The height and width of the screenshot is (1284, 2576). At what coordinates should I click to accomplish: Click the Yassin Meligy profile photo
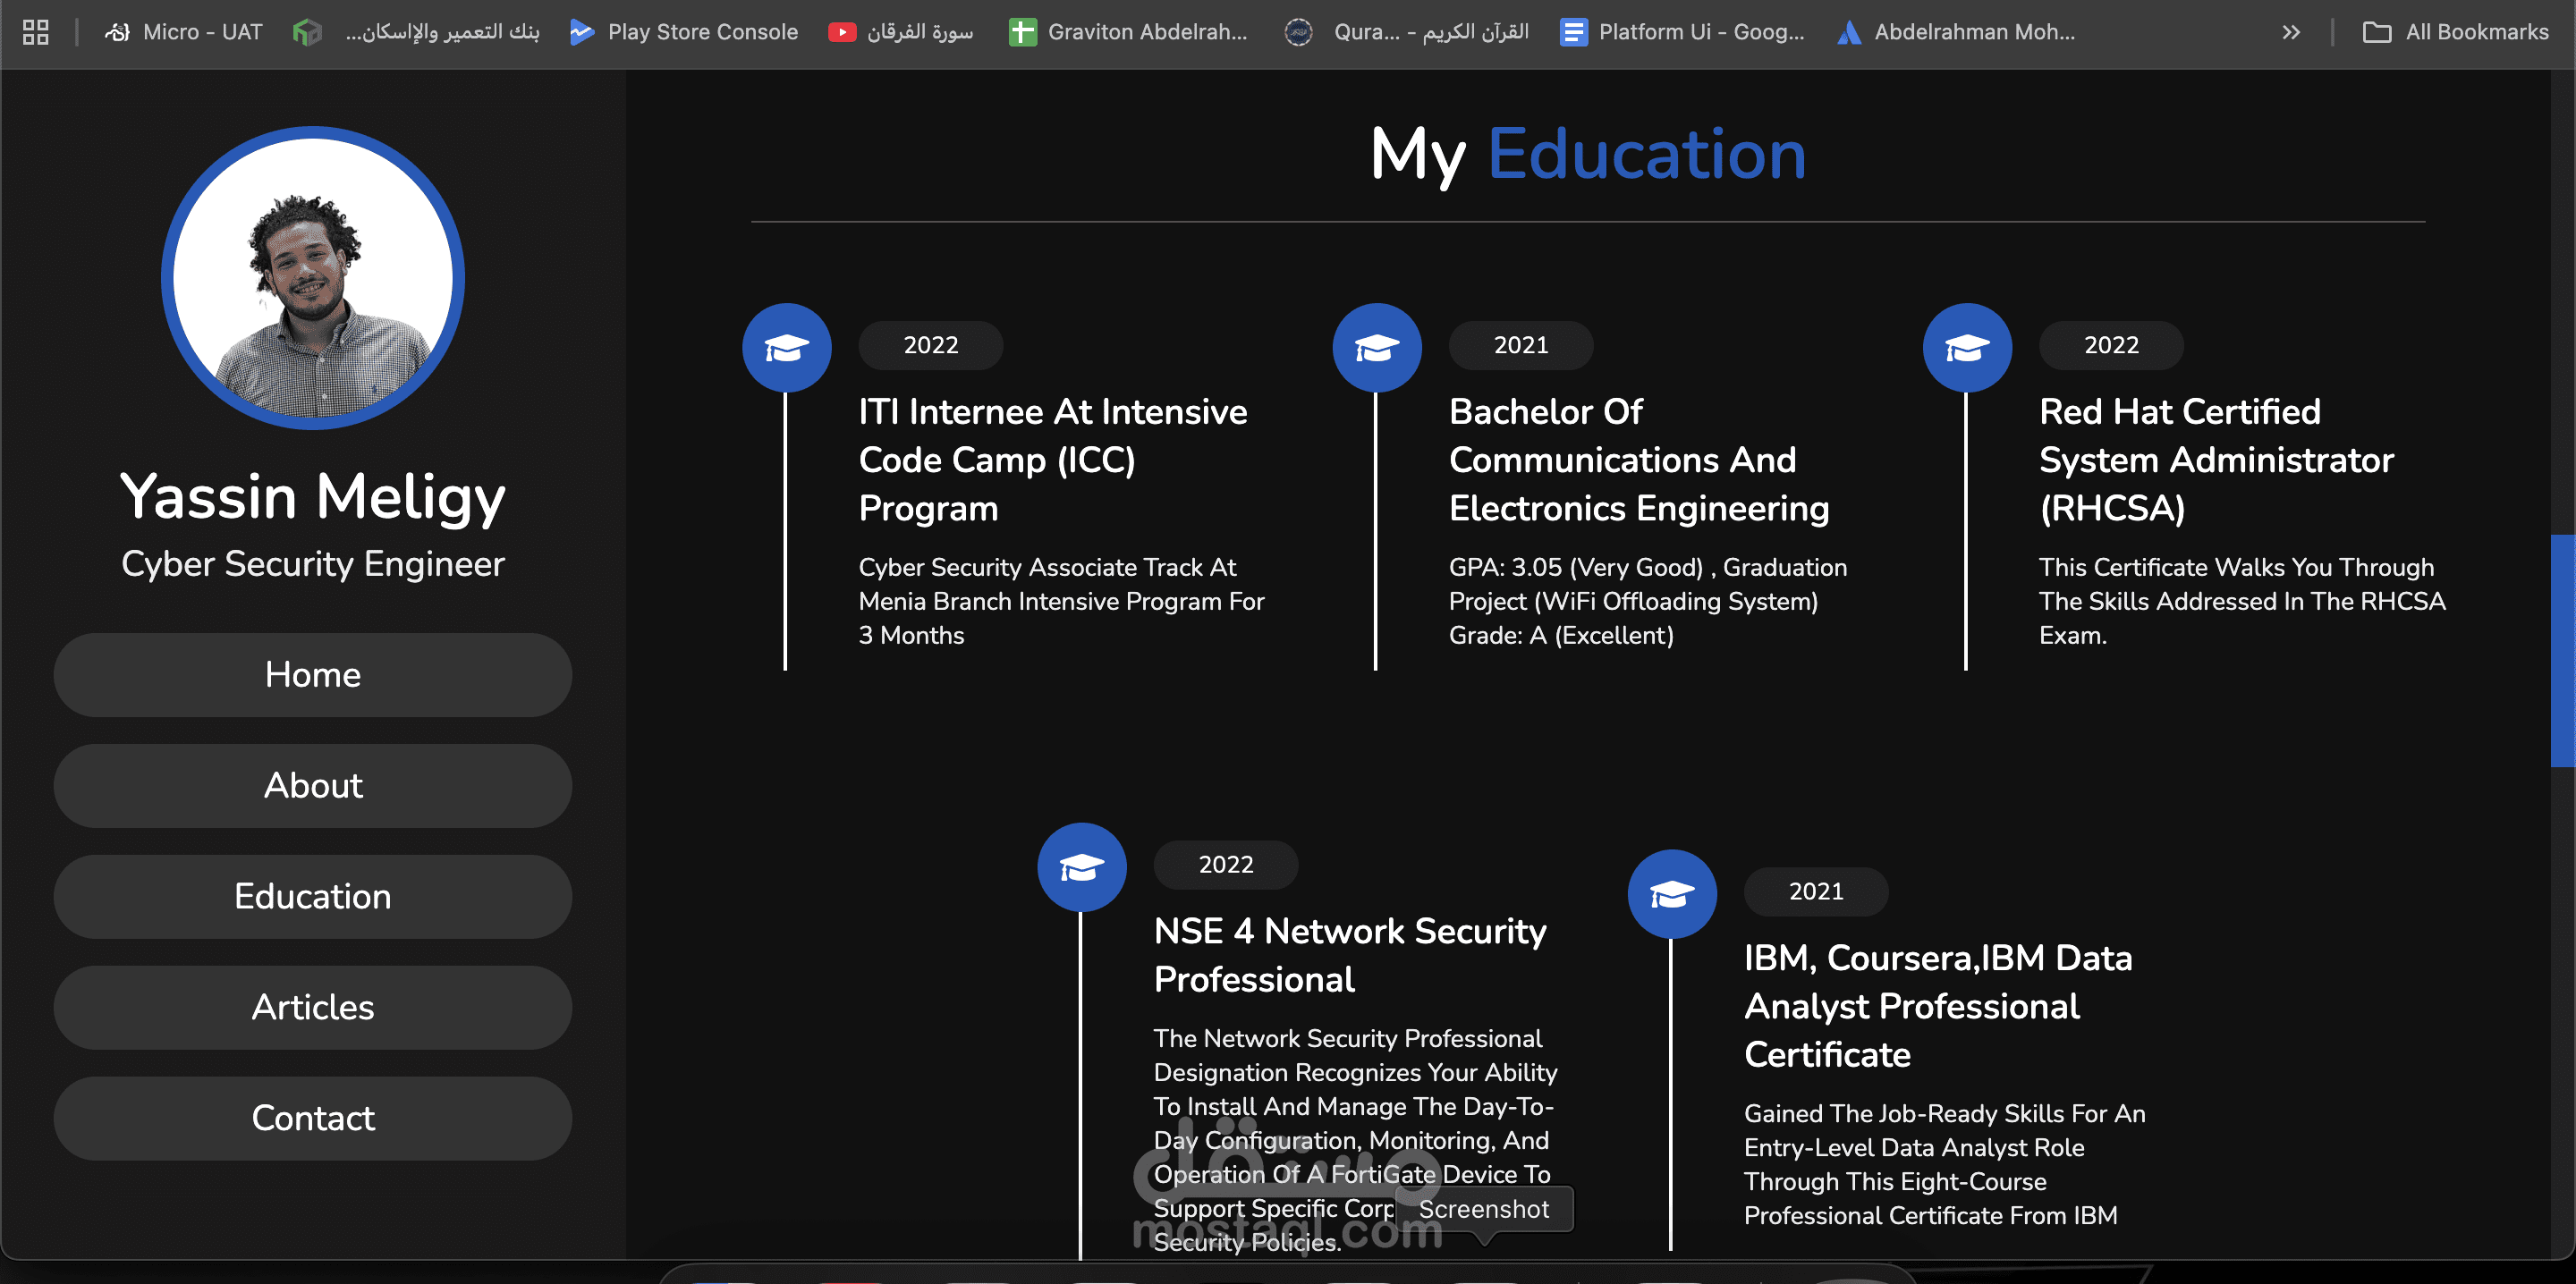click(x=313, y=278)
